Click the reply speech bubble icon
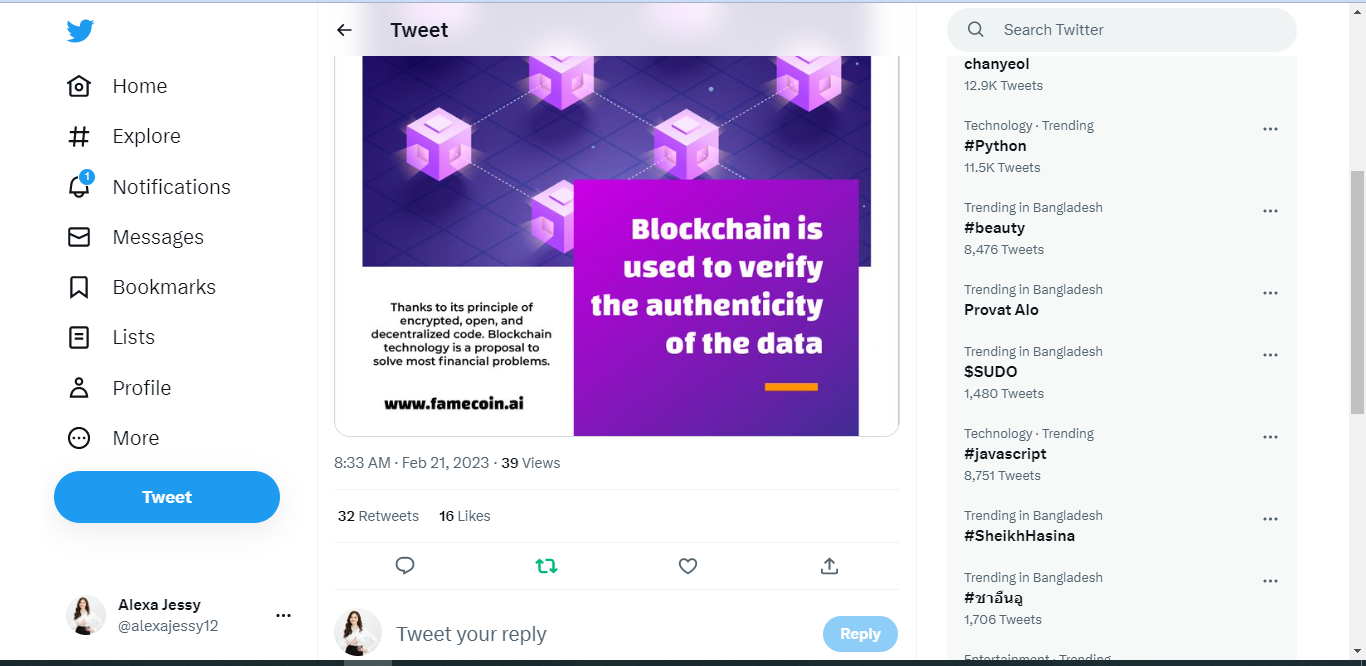Viewport: 1366px width, 666px height. pos(405,566)
